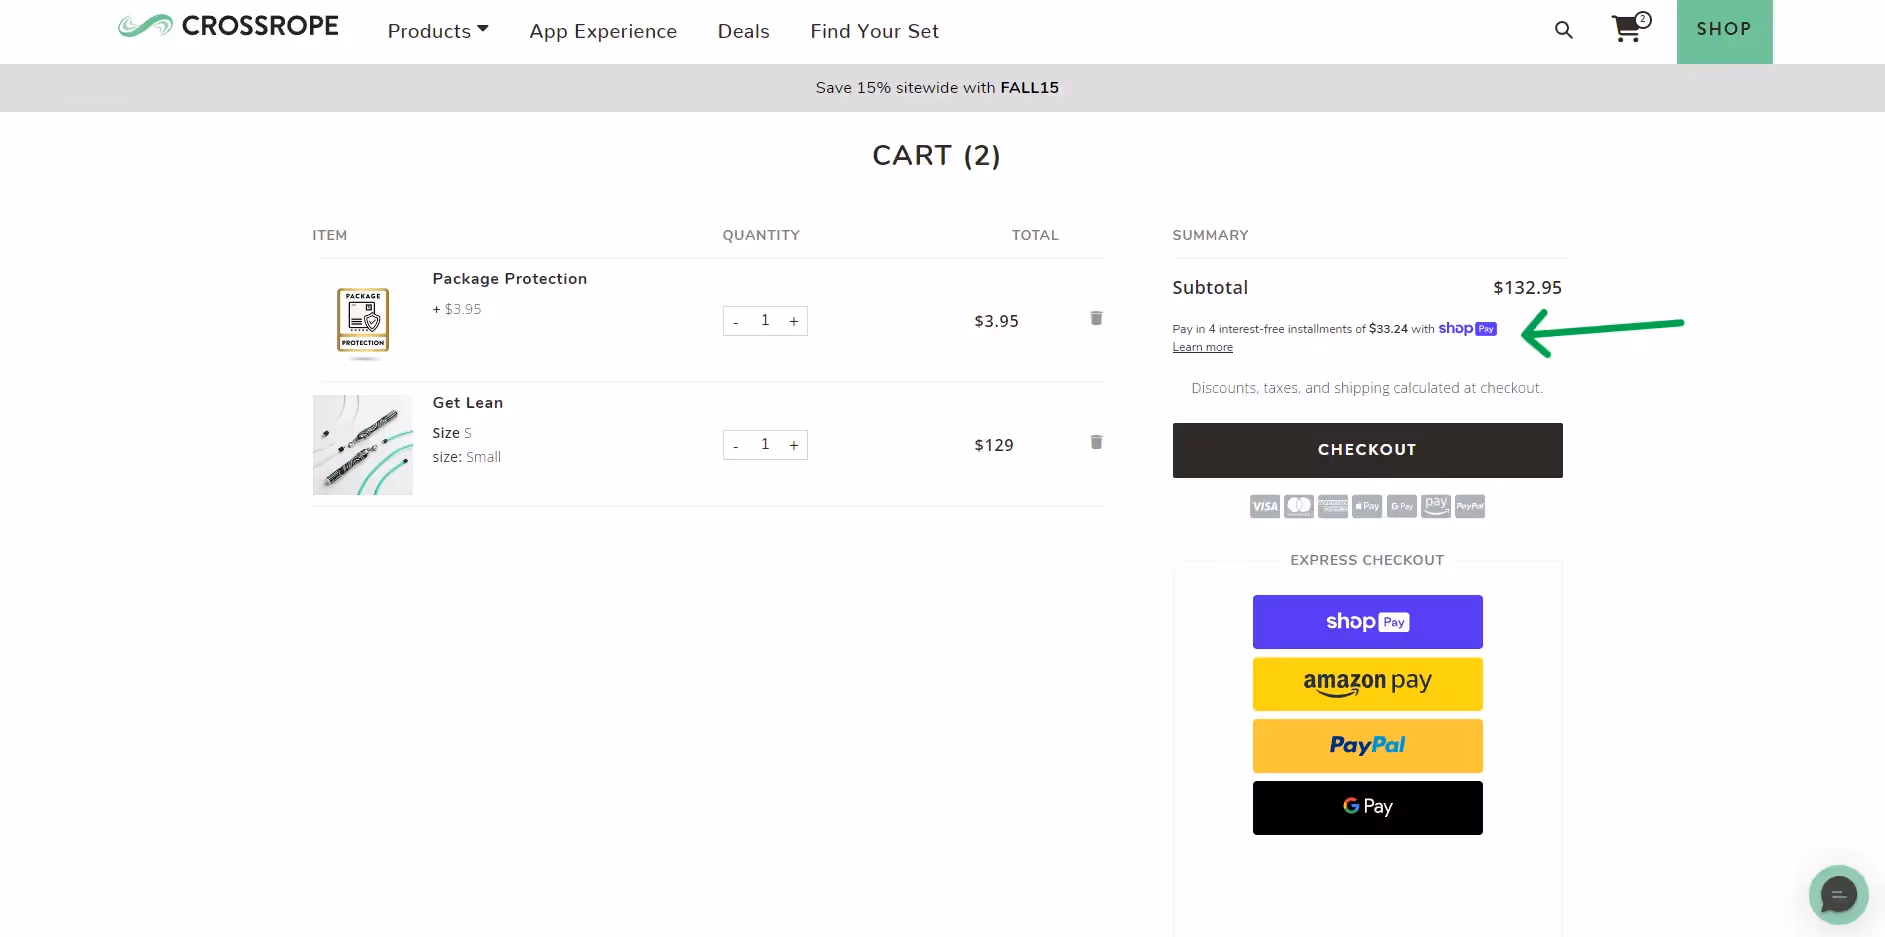Click the $3.95 Package Protection total

(996, 321)
